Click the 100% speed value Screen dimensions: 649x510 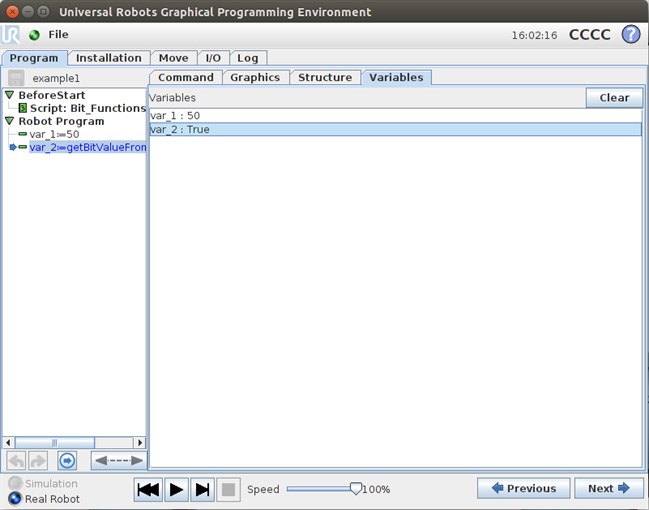click(376, 489)
